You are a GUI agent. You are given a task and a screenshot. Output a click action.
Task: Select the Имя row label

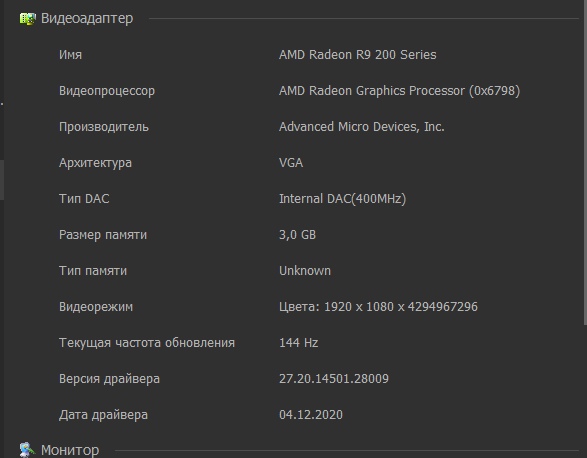point(70,55)
